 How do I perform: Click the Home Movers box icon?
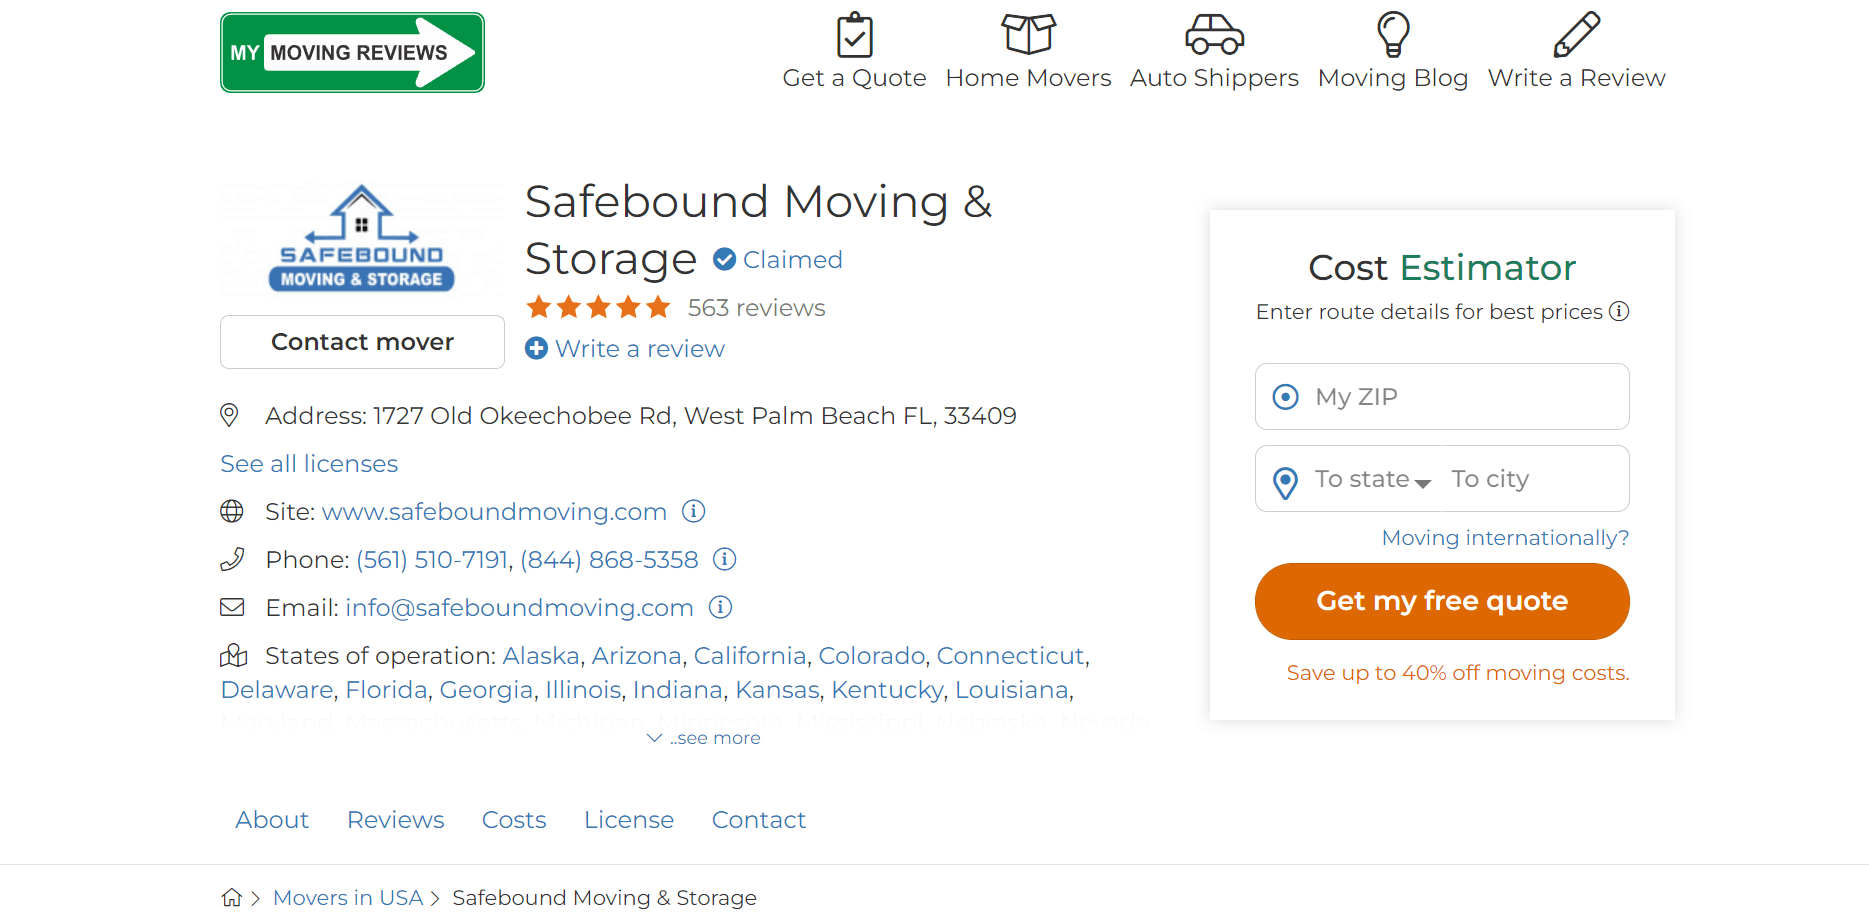click(x=1028, y=35)
